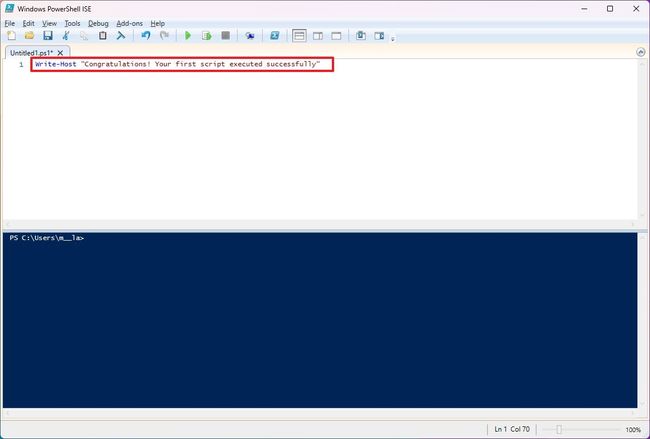Click the PS C:\Users prompt in console
Image resolution: width=650 pixels, height=439 pixels.
pyautogui.click(x=46, y=238)
